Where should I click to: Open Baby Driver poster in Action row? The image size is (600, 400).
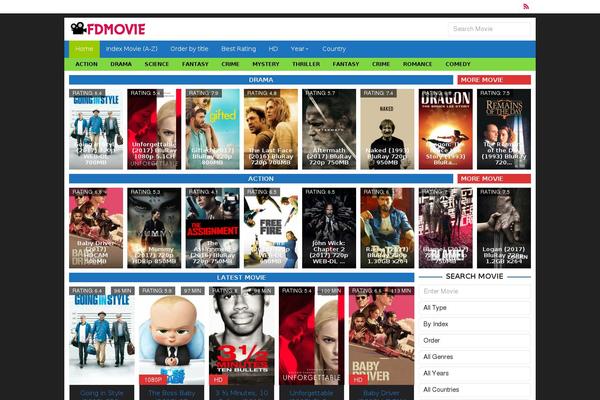(x=96, y=228)
